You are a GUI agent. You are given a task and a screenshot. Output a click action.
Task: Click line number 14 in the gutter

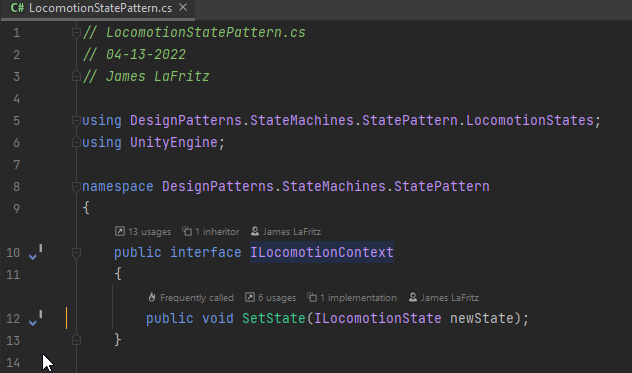(13, 363)
